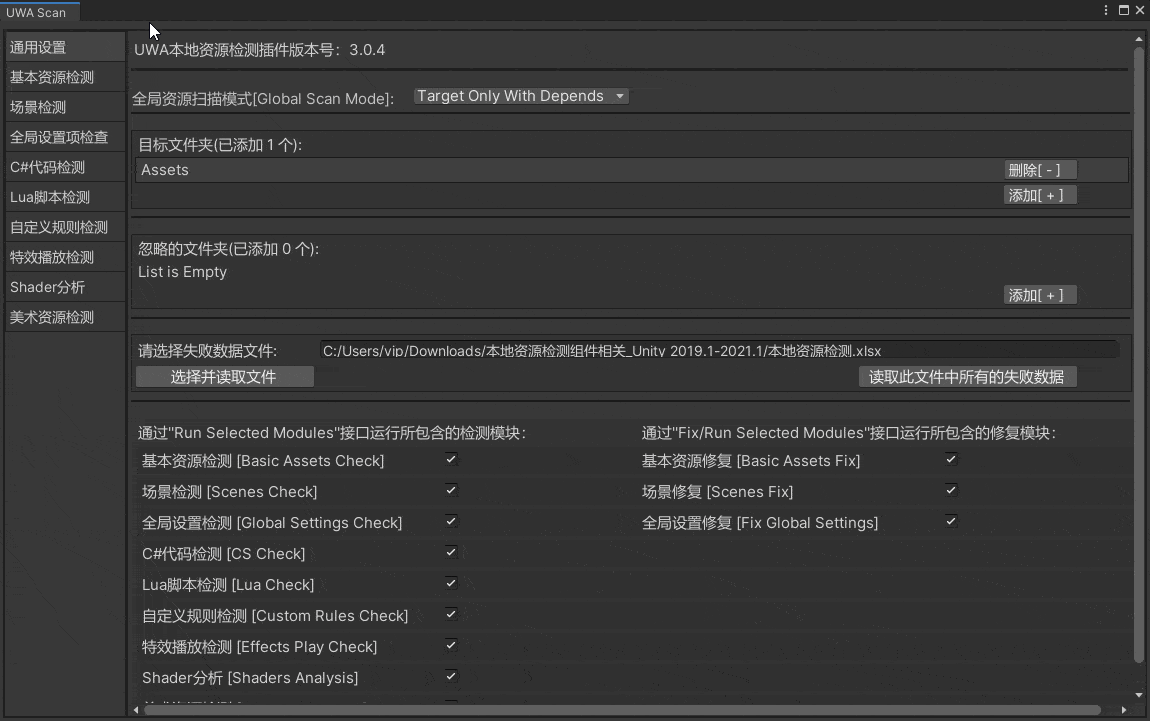
Task: Click 选择并读取文件 button
Action: click(x=224, y=377)
